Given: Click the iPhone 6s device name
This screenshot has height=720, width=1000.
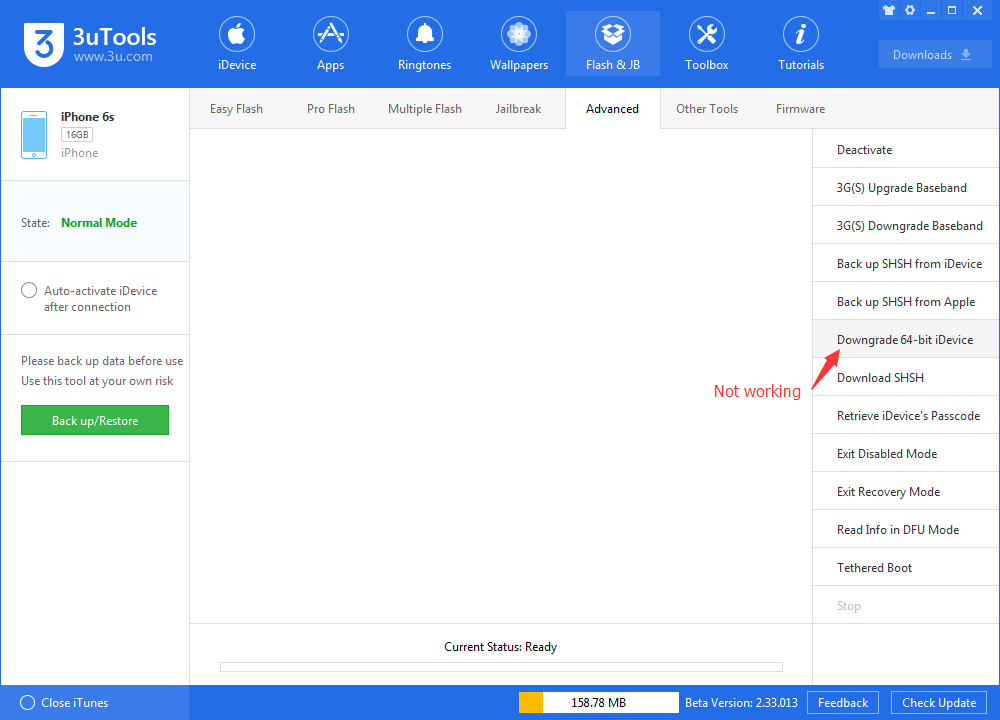Looking at the screenshot, I should point(87,117).
